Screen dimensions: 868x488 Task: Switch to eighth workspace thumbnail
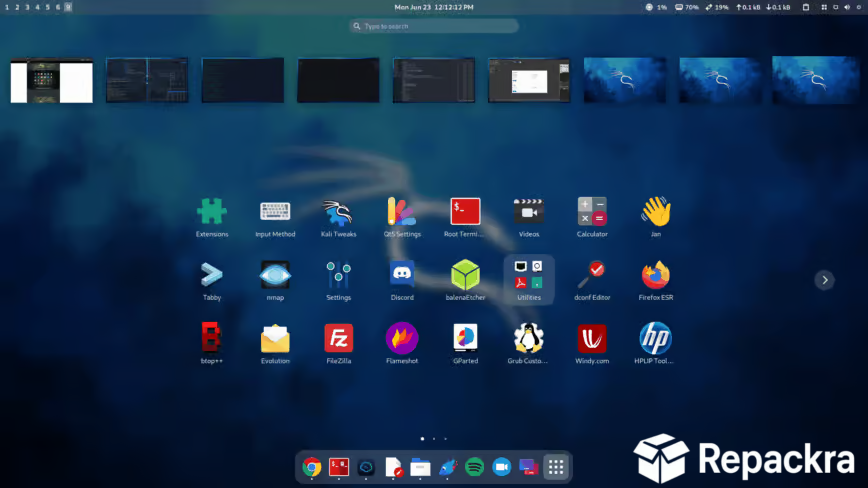[x=720, y=80]
